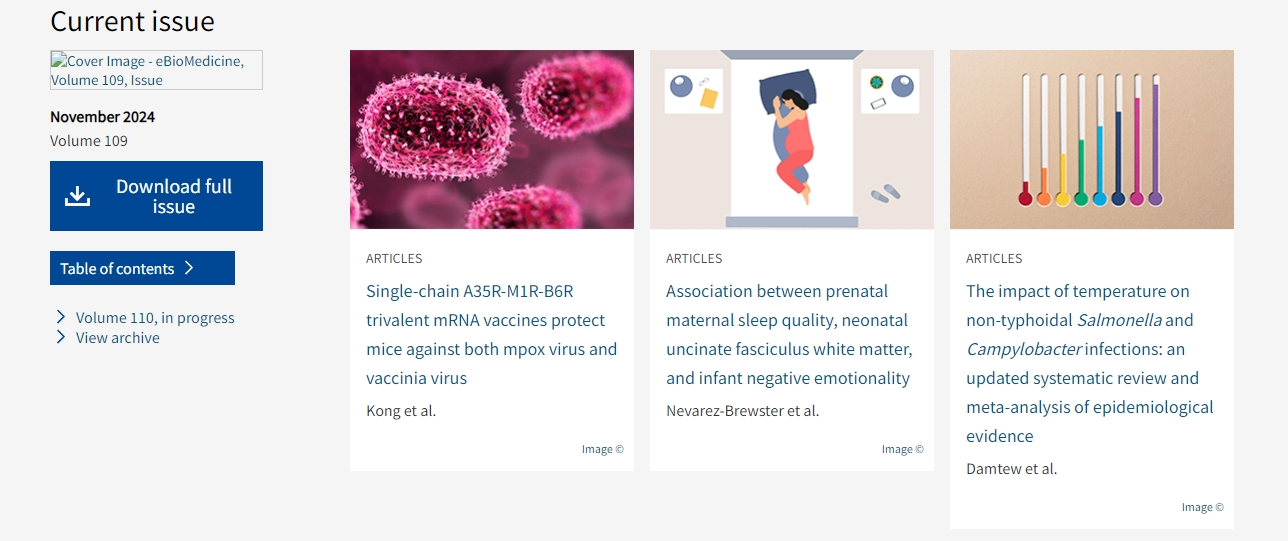
Task: Click the Kong et al. author line
Action: pos(401,410)
